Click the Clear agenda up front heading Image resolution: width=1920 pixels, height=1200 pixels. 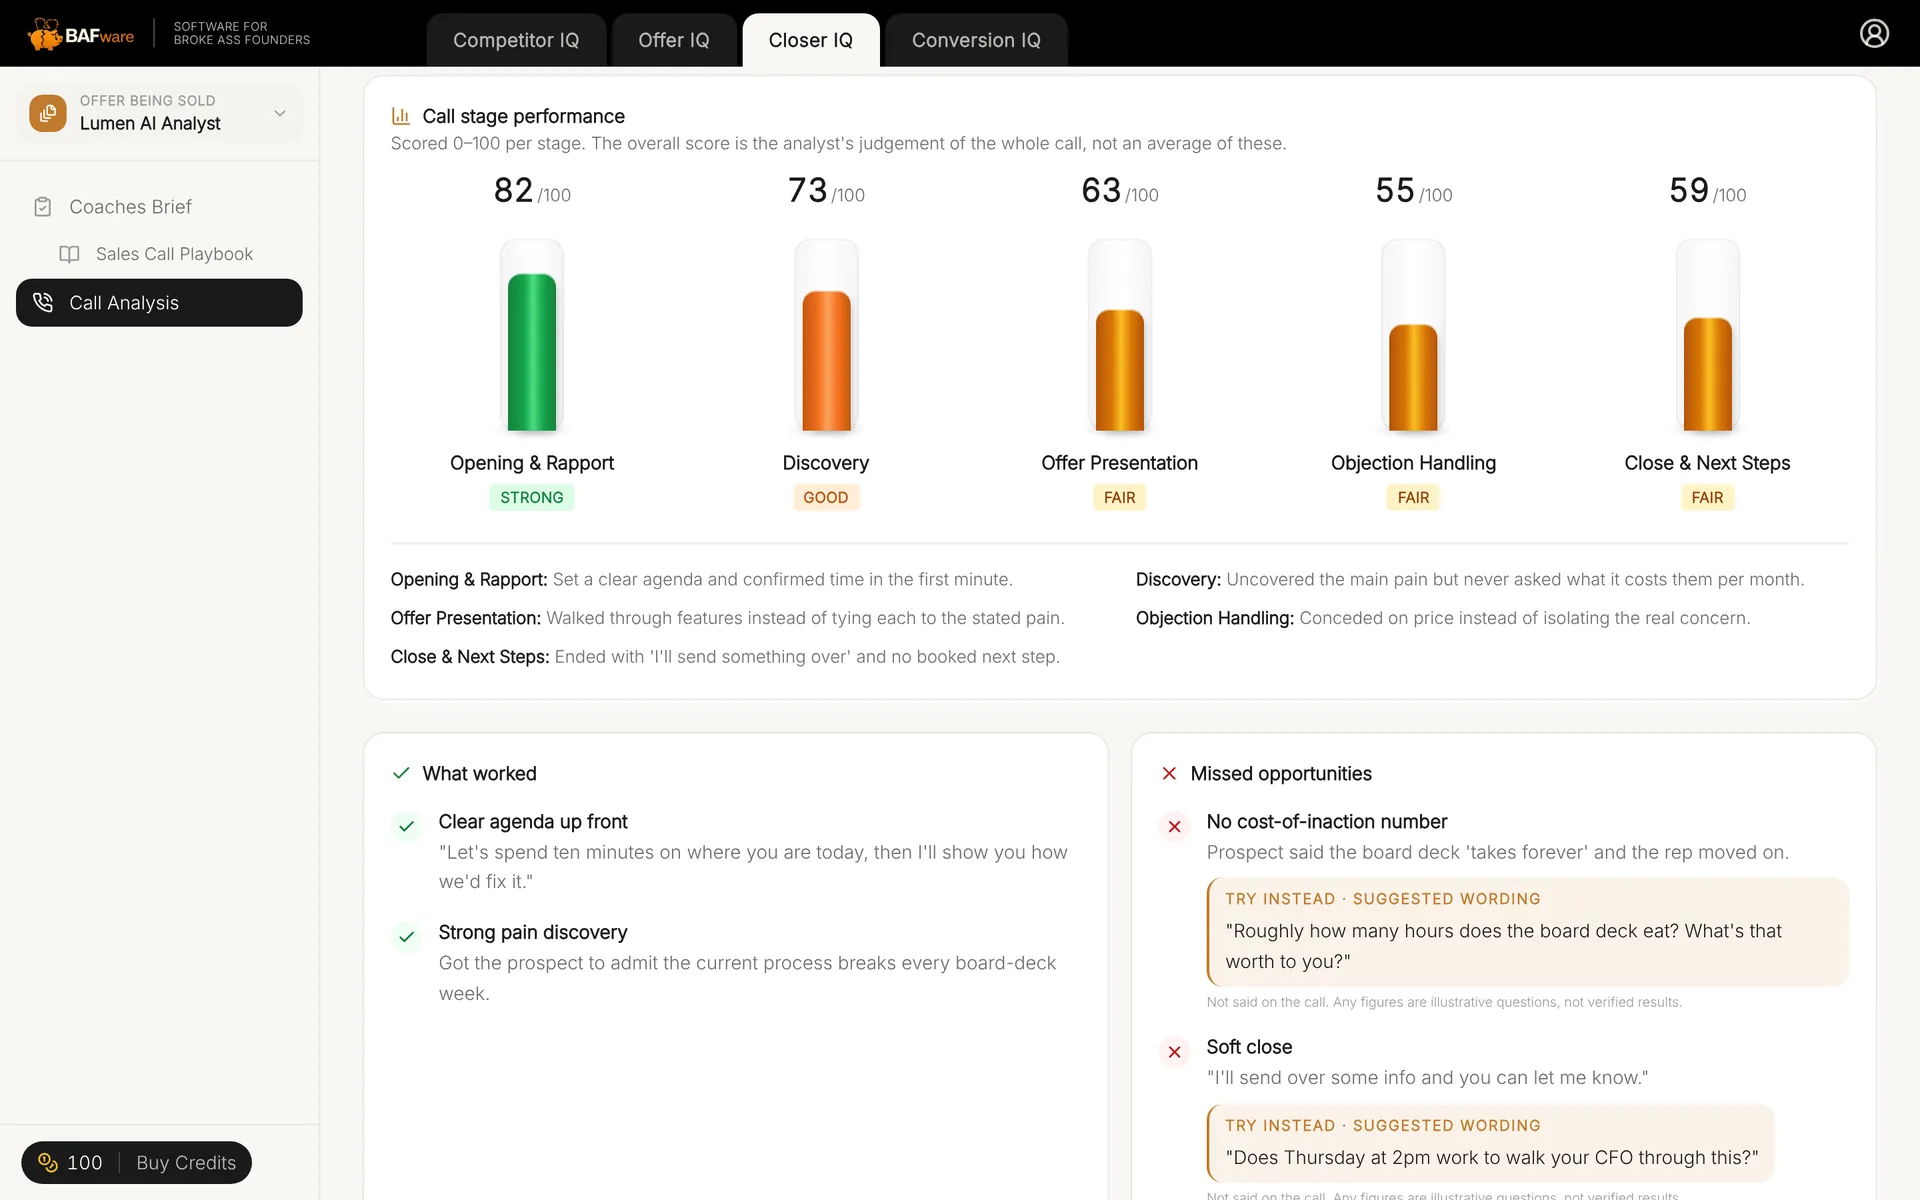[x=533, y=821]
